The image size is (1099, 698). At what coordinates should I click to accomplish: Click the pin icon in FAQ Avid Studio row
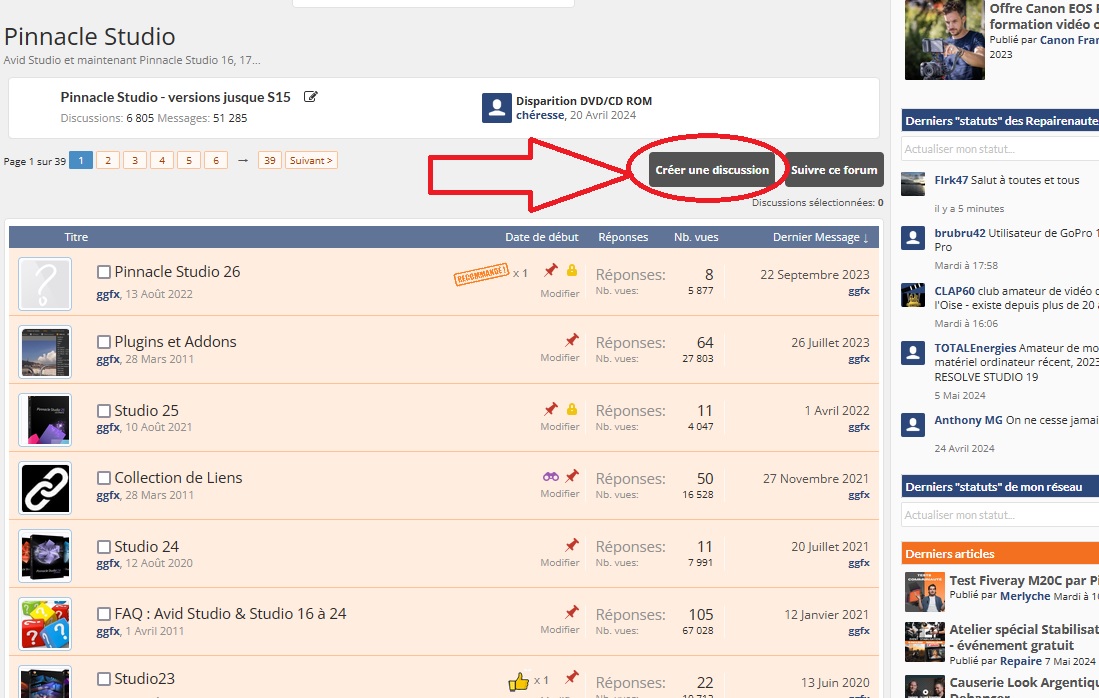572,612
